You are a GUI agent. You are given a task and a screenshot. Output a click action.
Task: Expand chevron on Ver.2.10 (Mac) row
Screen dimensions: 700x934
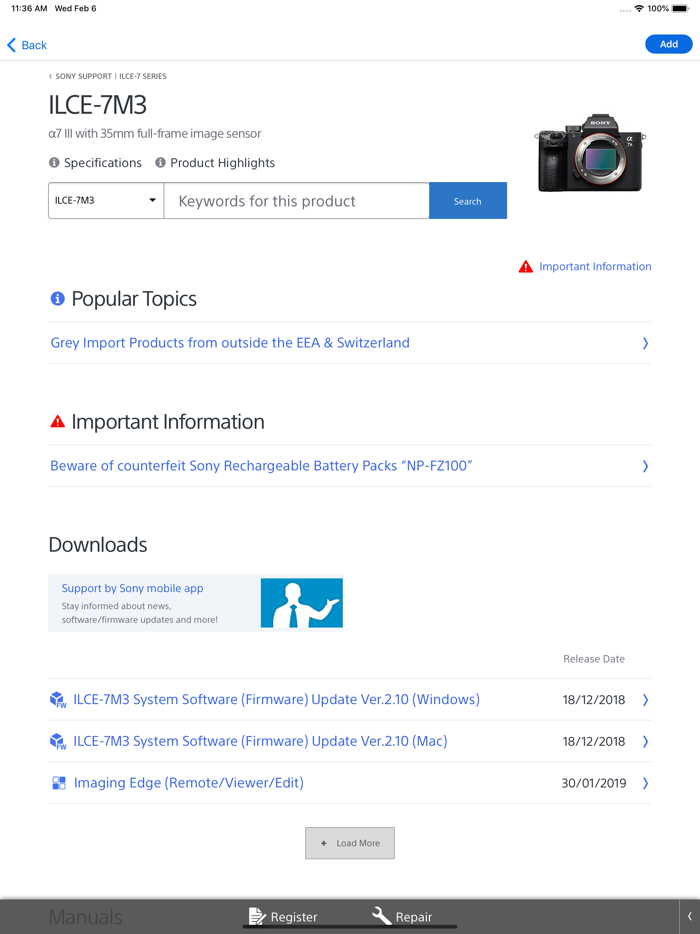click(x=645, y=742)
